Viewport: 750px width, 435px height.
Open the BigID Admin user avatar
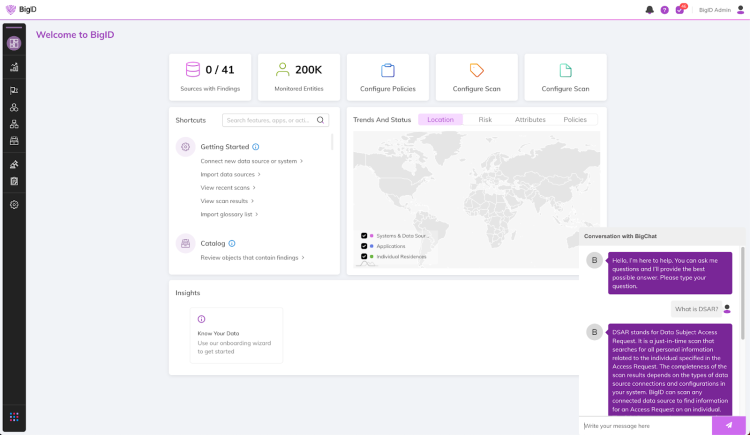click(740, 10)
